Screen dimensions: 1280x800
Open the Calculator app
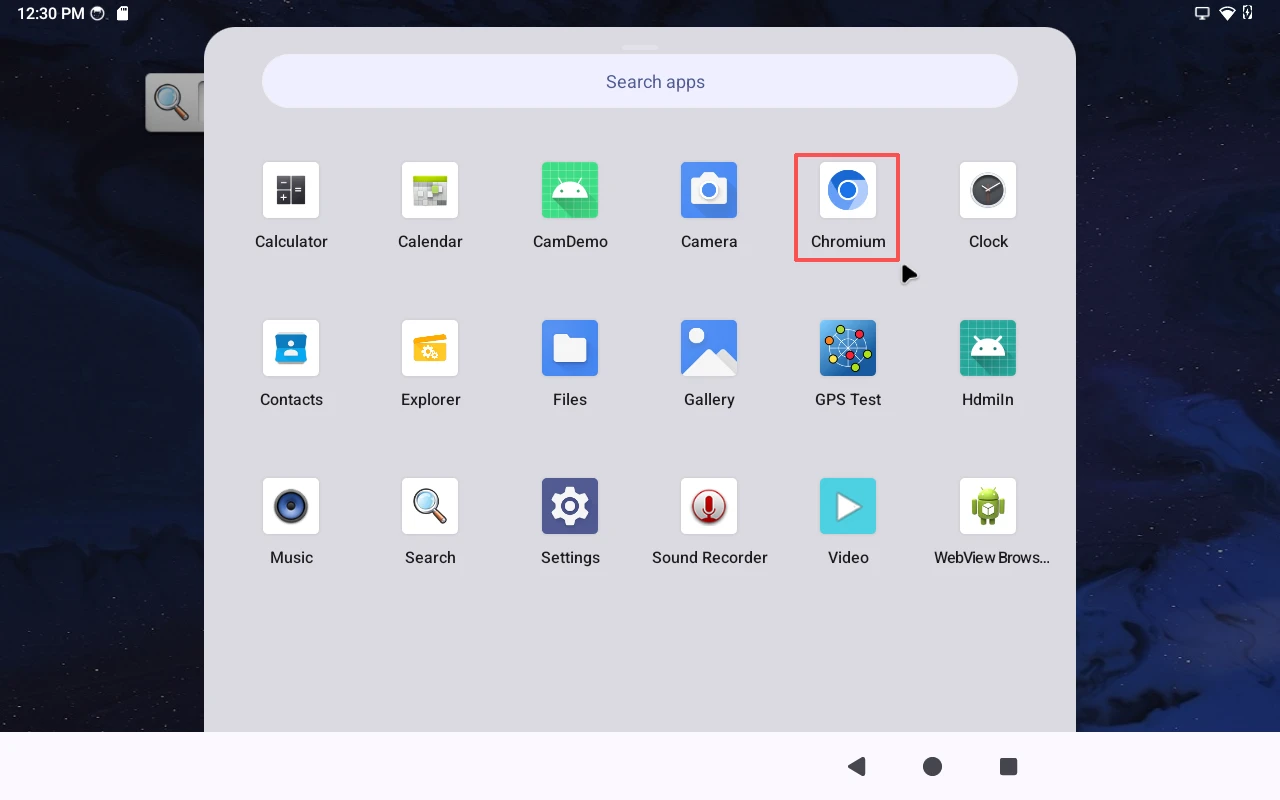(291, 190)
